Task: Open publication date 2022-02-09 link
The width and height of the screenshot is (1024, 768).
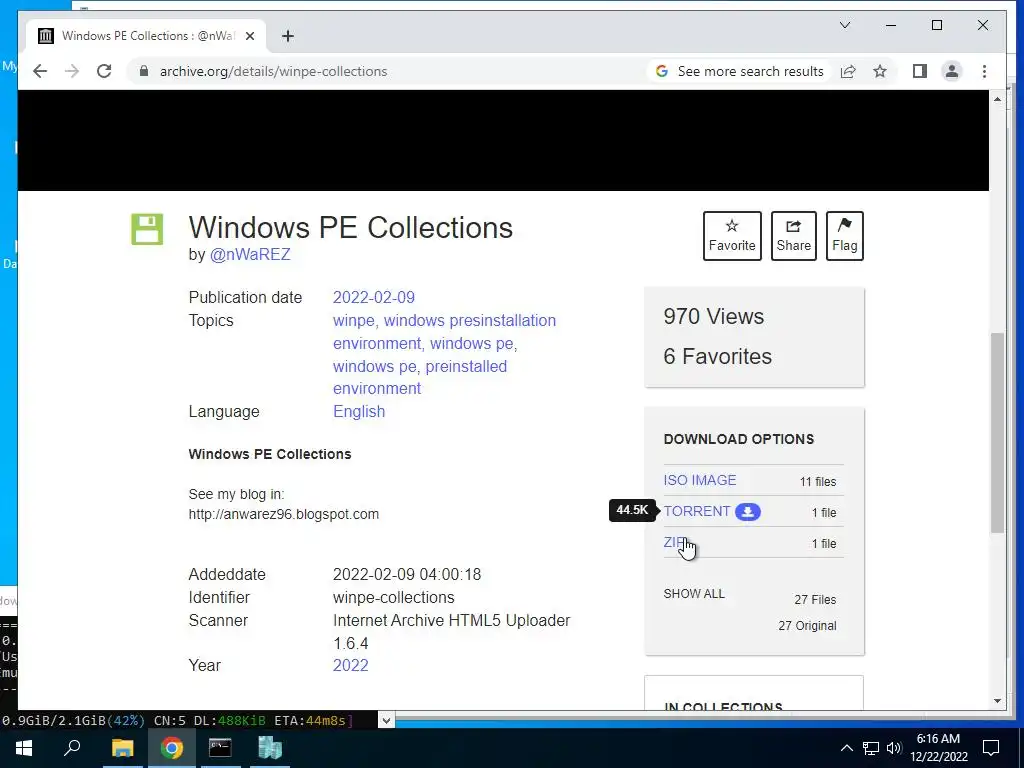Action: tap(374, 297)
